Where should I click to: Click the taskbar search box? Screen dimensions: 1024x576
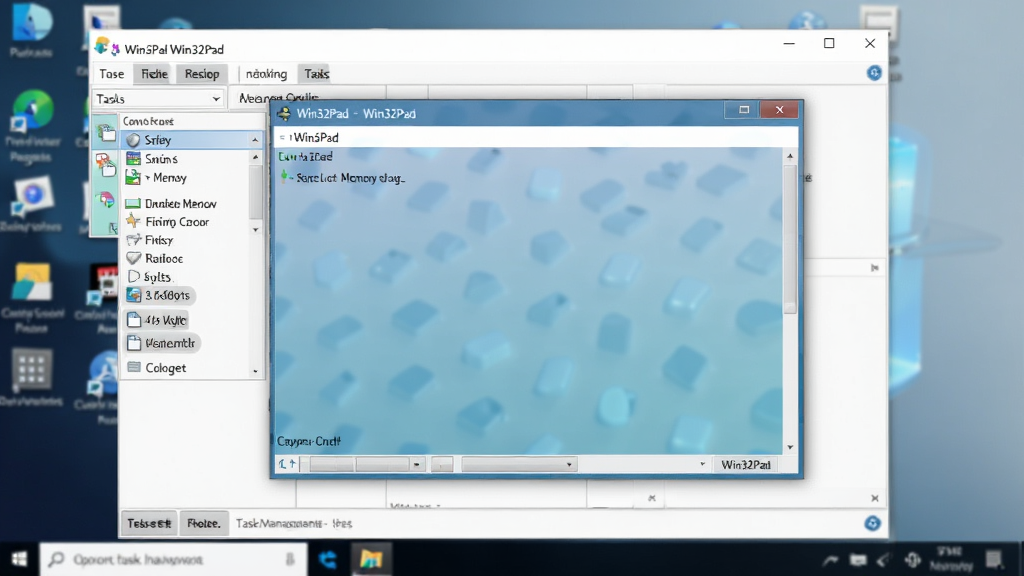point(173,559)
